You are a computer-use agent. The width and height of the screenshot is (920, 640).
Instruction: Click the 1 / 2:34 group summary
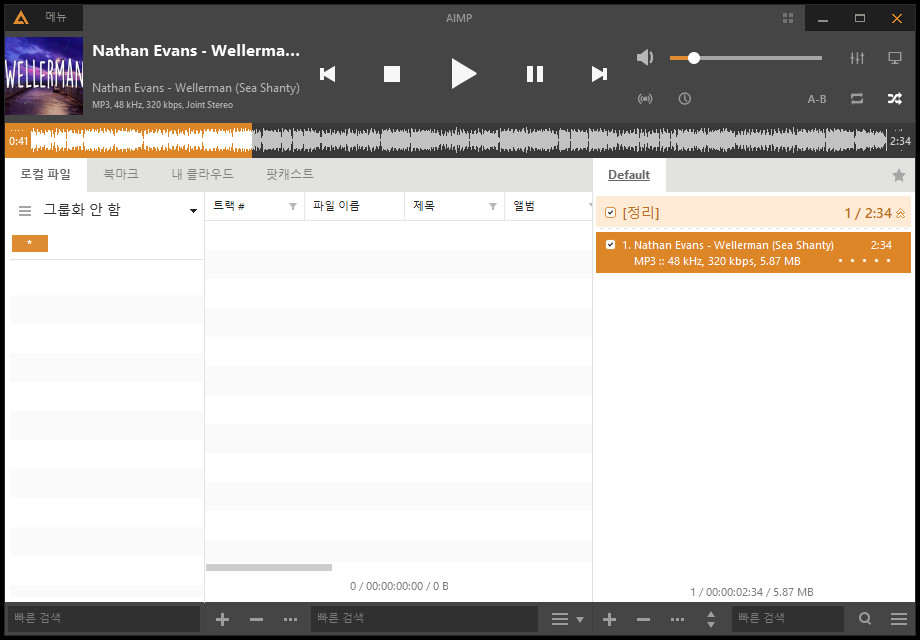(868, 213)
